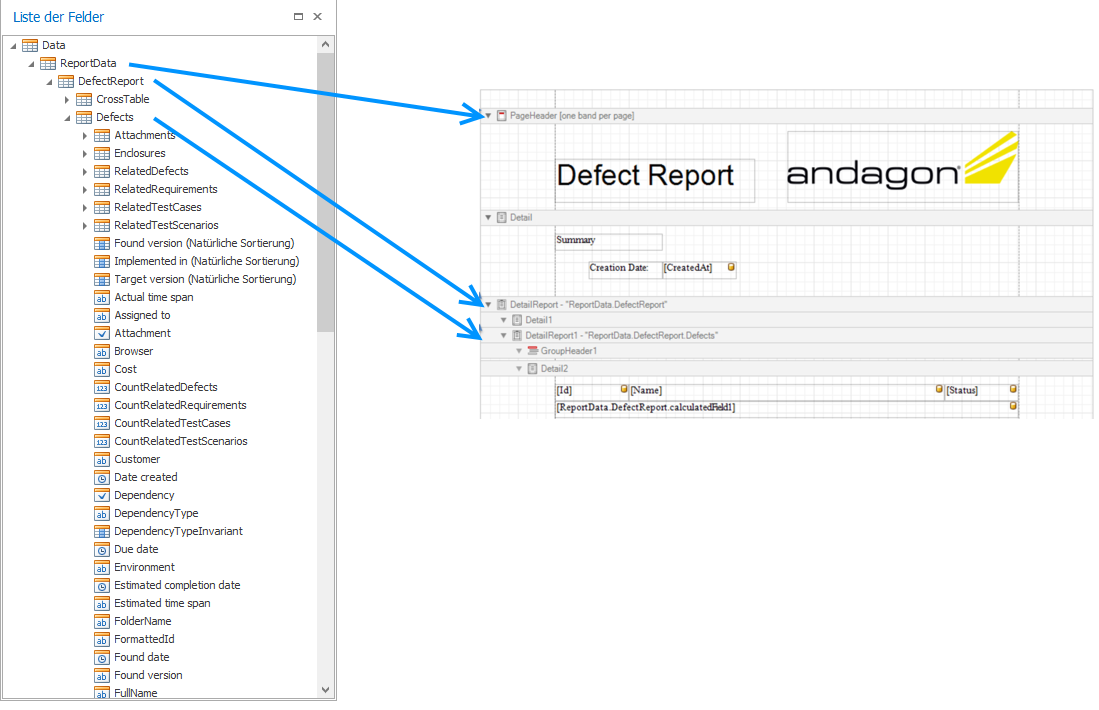Expand the RelatedTestCases node
Screen dimensions: 1099x710
point(85,207)
